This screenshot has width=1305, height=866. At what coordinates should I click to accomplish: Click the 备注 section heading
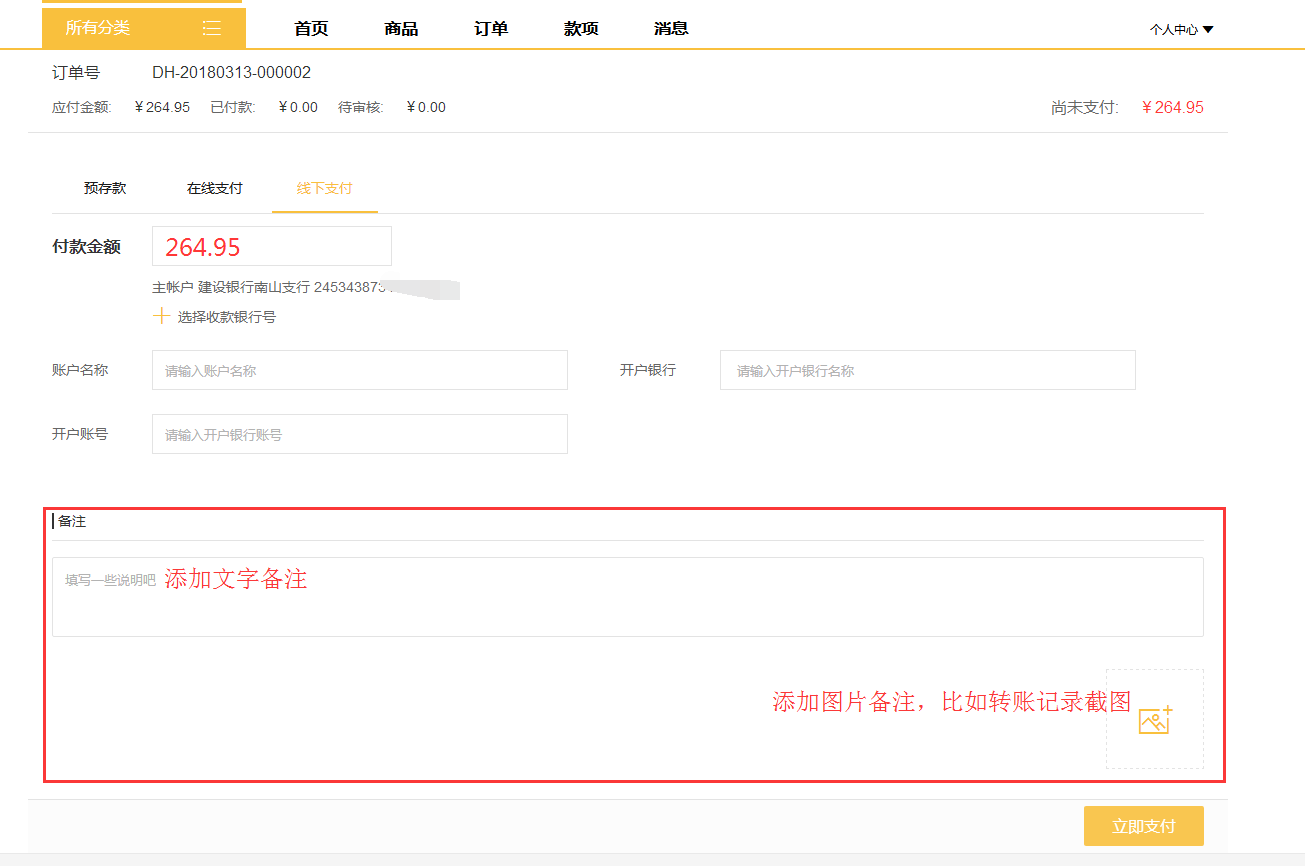[72, 521]
